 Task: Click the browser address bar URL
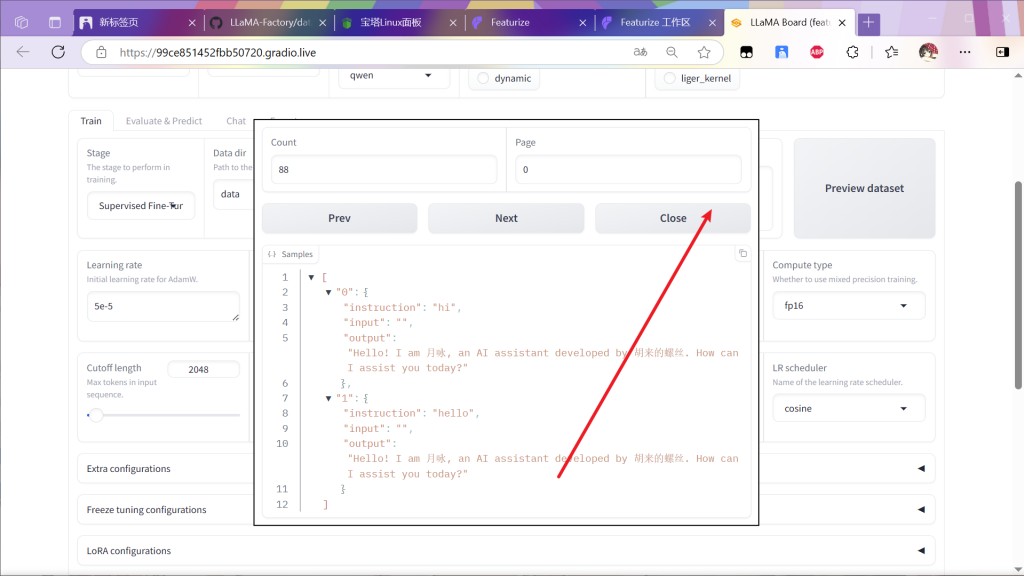pyautogui.click(x=218, y=52)
